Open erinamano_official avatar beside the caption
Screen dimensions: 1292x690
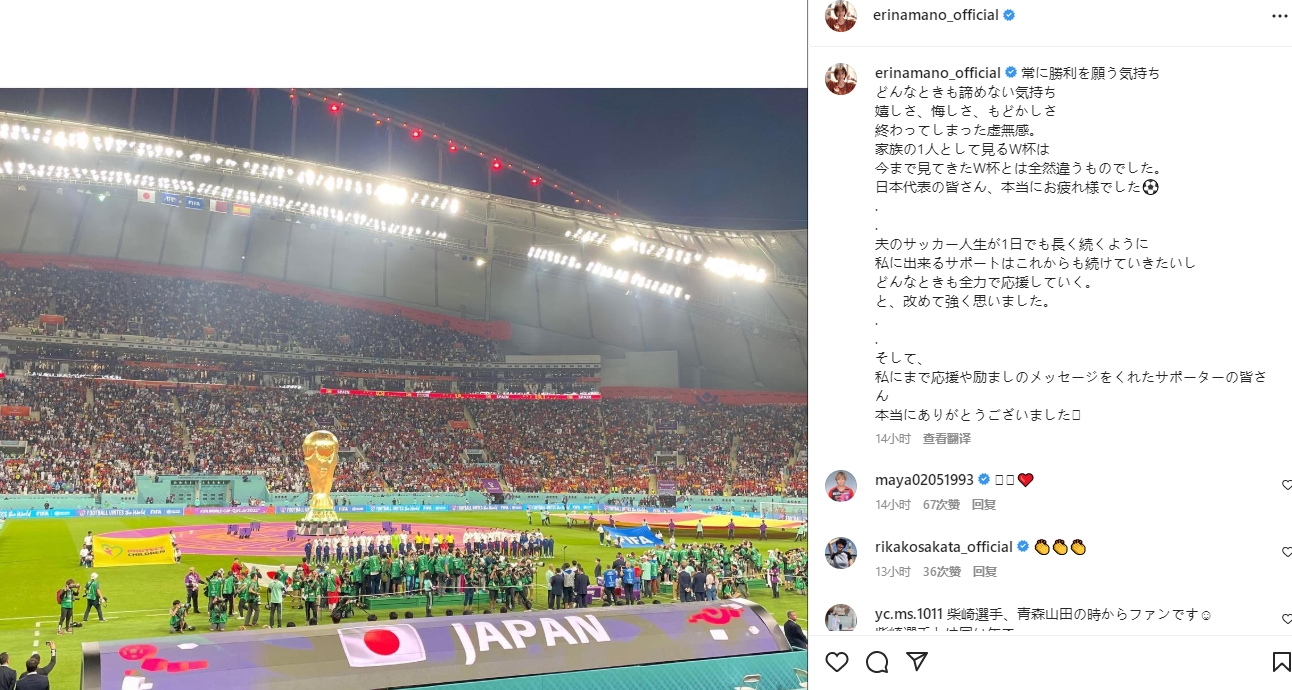click(841, 79)
